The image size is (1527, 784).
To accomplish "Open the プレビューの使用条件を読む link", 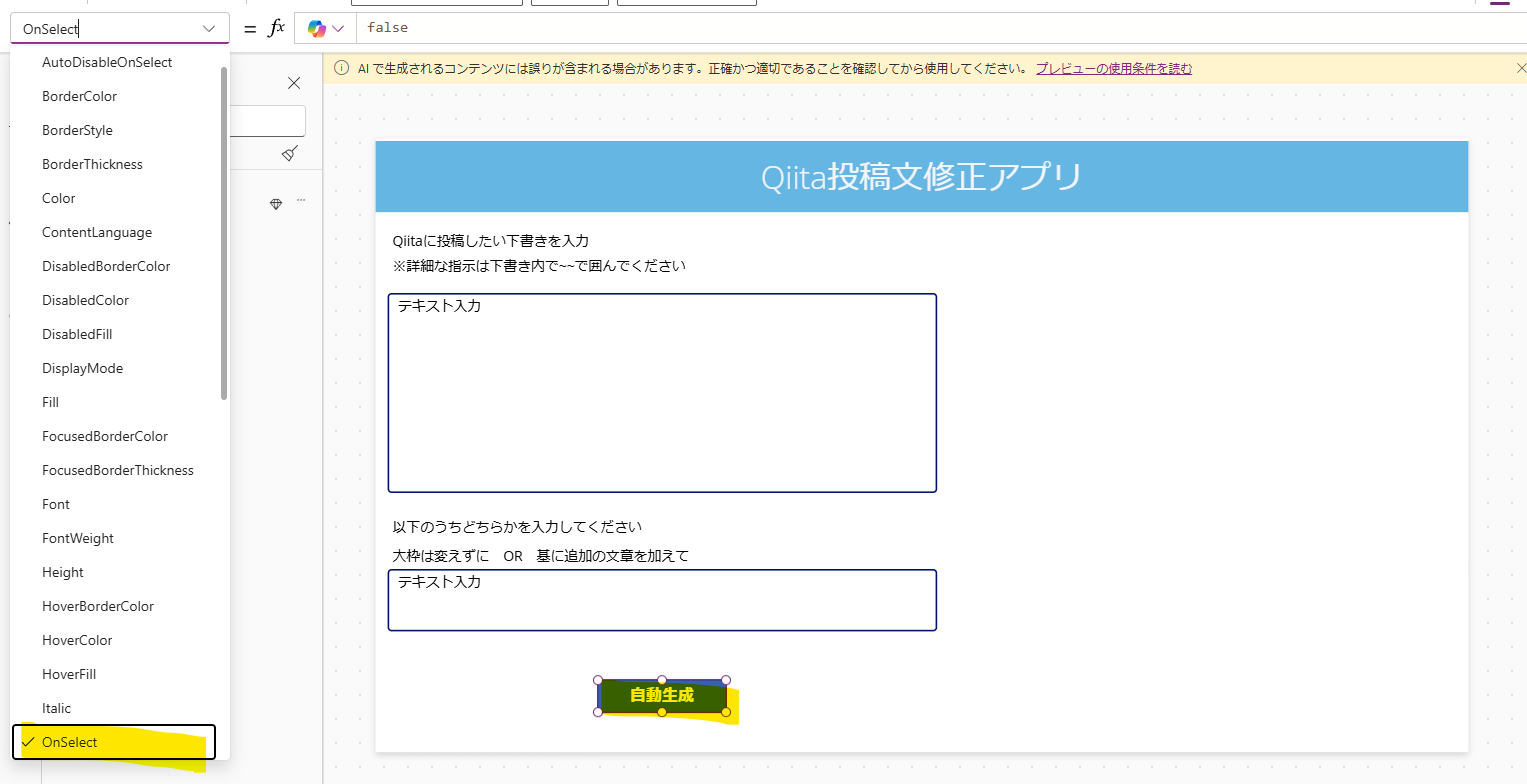I will [1114, 68].
